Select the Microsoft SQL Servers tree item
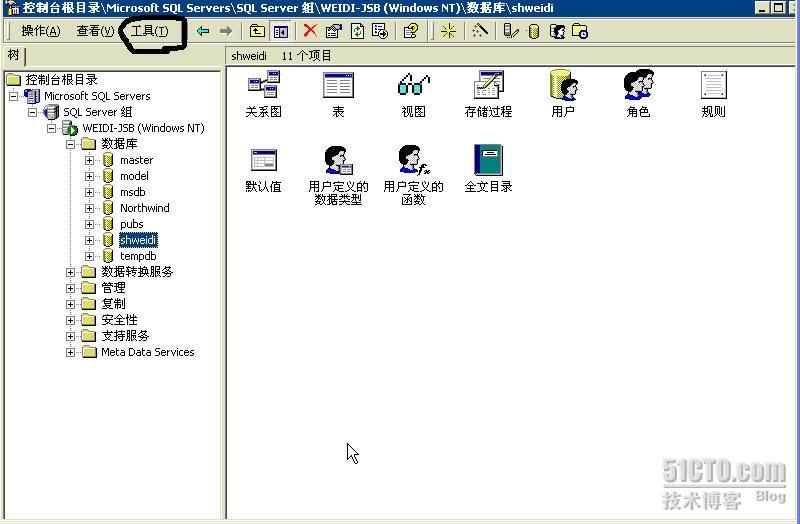Viewport: 800px width, 524px height. [x=97, y=96]
